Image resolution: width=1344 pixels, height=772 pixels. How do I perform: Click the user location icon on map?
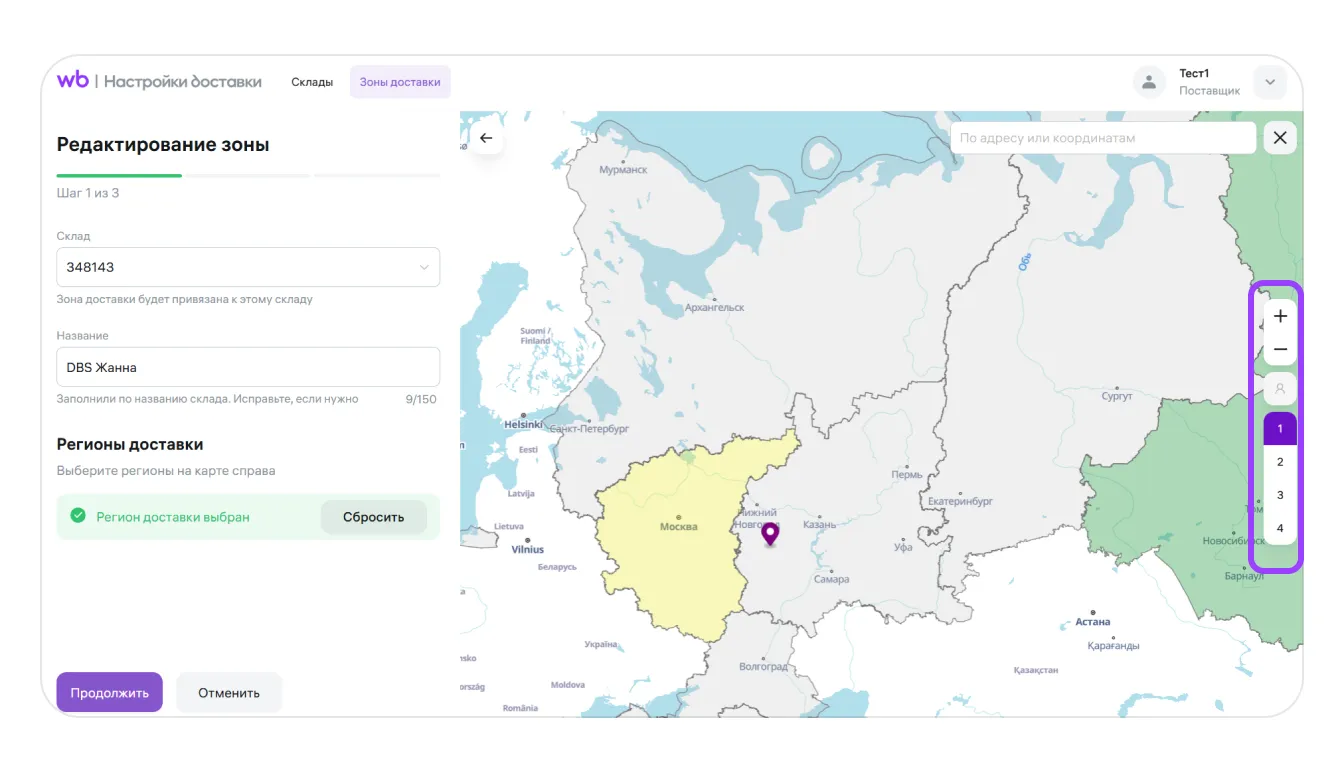pos(1280,389)
